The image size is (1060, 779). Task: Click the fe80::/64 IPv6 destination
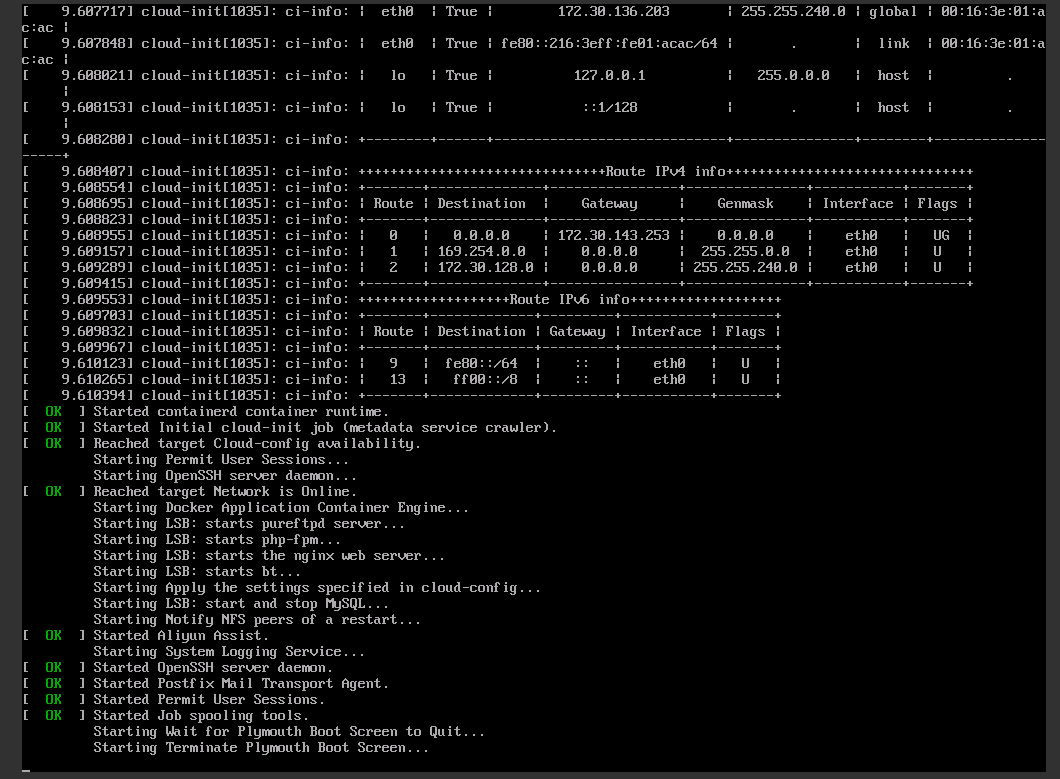[481, 363]
